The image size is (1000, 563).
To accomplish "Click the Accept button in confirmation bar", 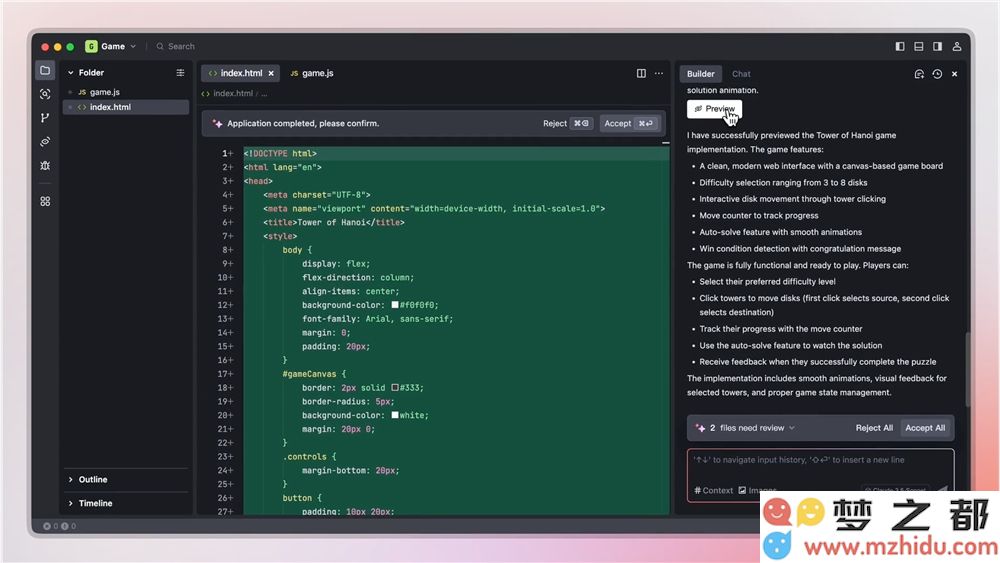I will pyautogui.click(x=629, y=123).
